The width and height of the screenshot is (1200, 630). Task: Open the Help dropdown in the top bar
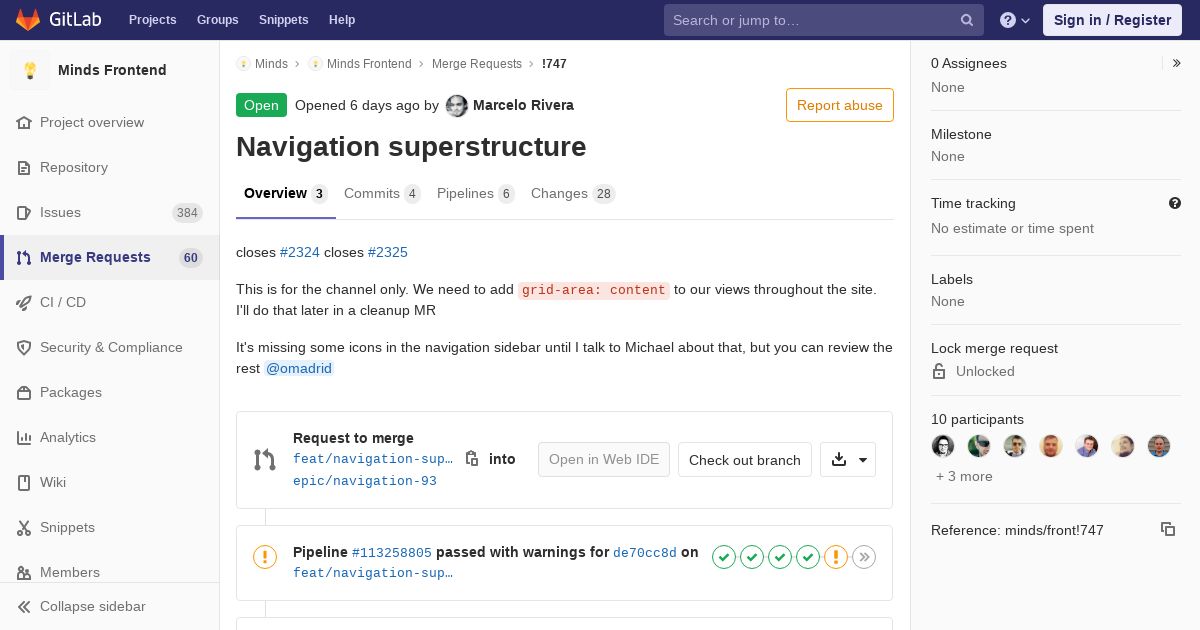(x=1015, y=20)
